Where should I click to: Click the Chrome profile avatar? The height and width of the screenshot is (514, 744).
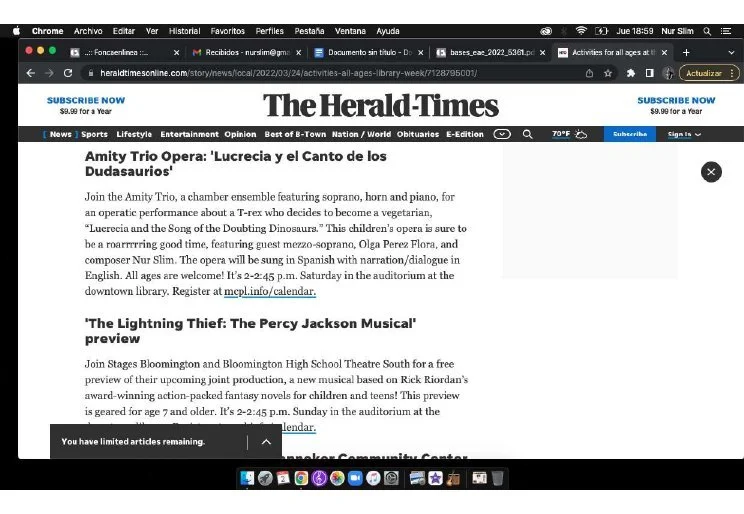coord(668,73)
